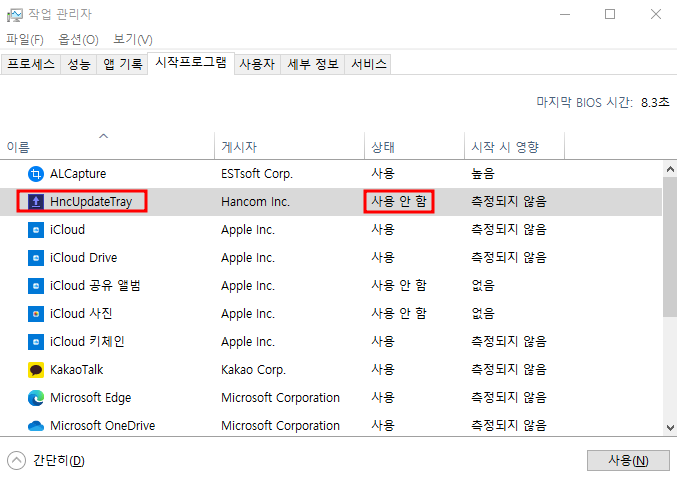The width and height of the screenshot is (677, 483).
Task: Click ESTsoft Corp. publisher cell
Action: point(257,174)
